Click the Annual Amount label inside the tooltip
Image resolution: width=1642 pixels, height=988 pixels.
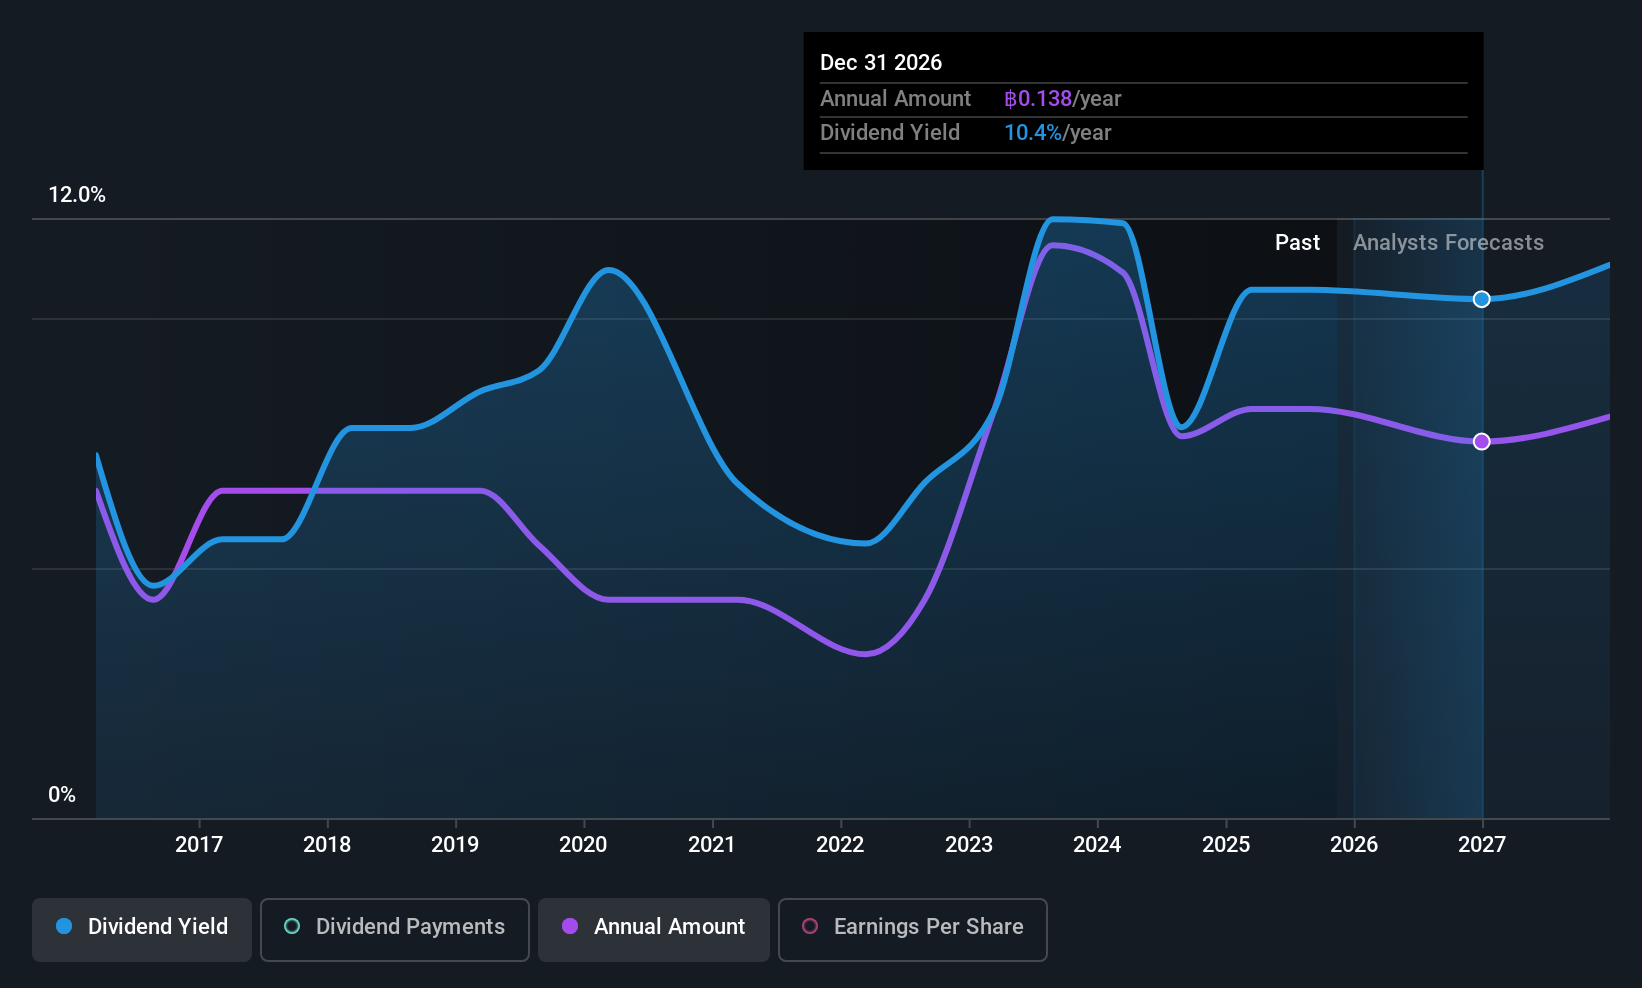click(895, 98)
